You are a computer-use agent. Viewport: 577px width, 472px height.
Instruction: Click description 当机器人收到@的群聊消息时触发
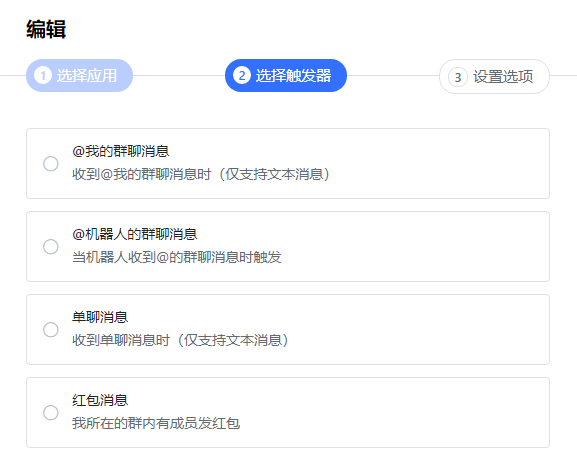[x=177, y=257]
